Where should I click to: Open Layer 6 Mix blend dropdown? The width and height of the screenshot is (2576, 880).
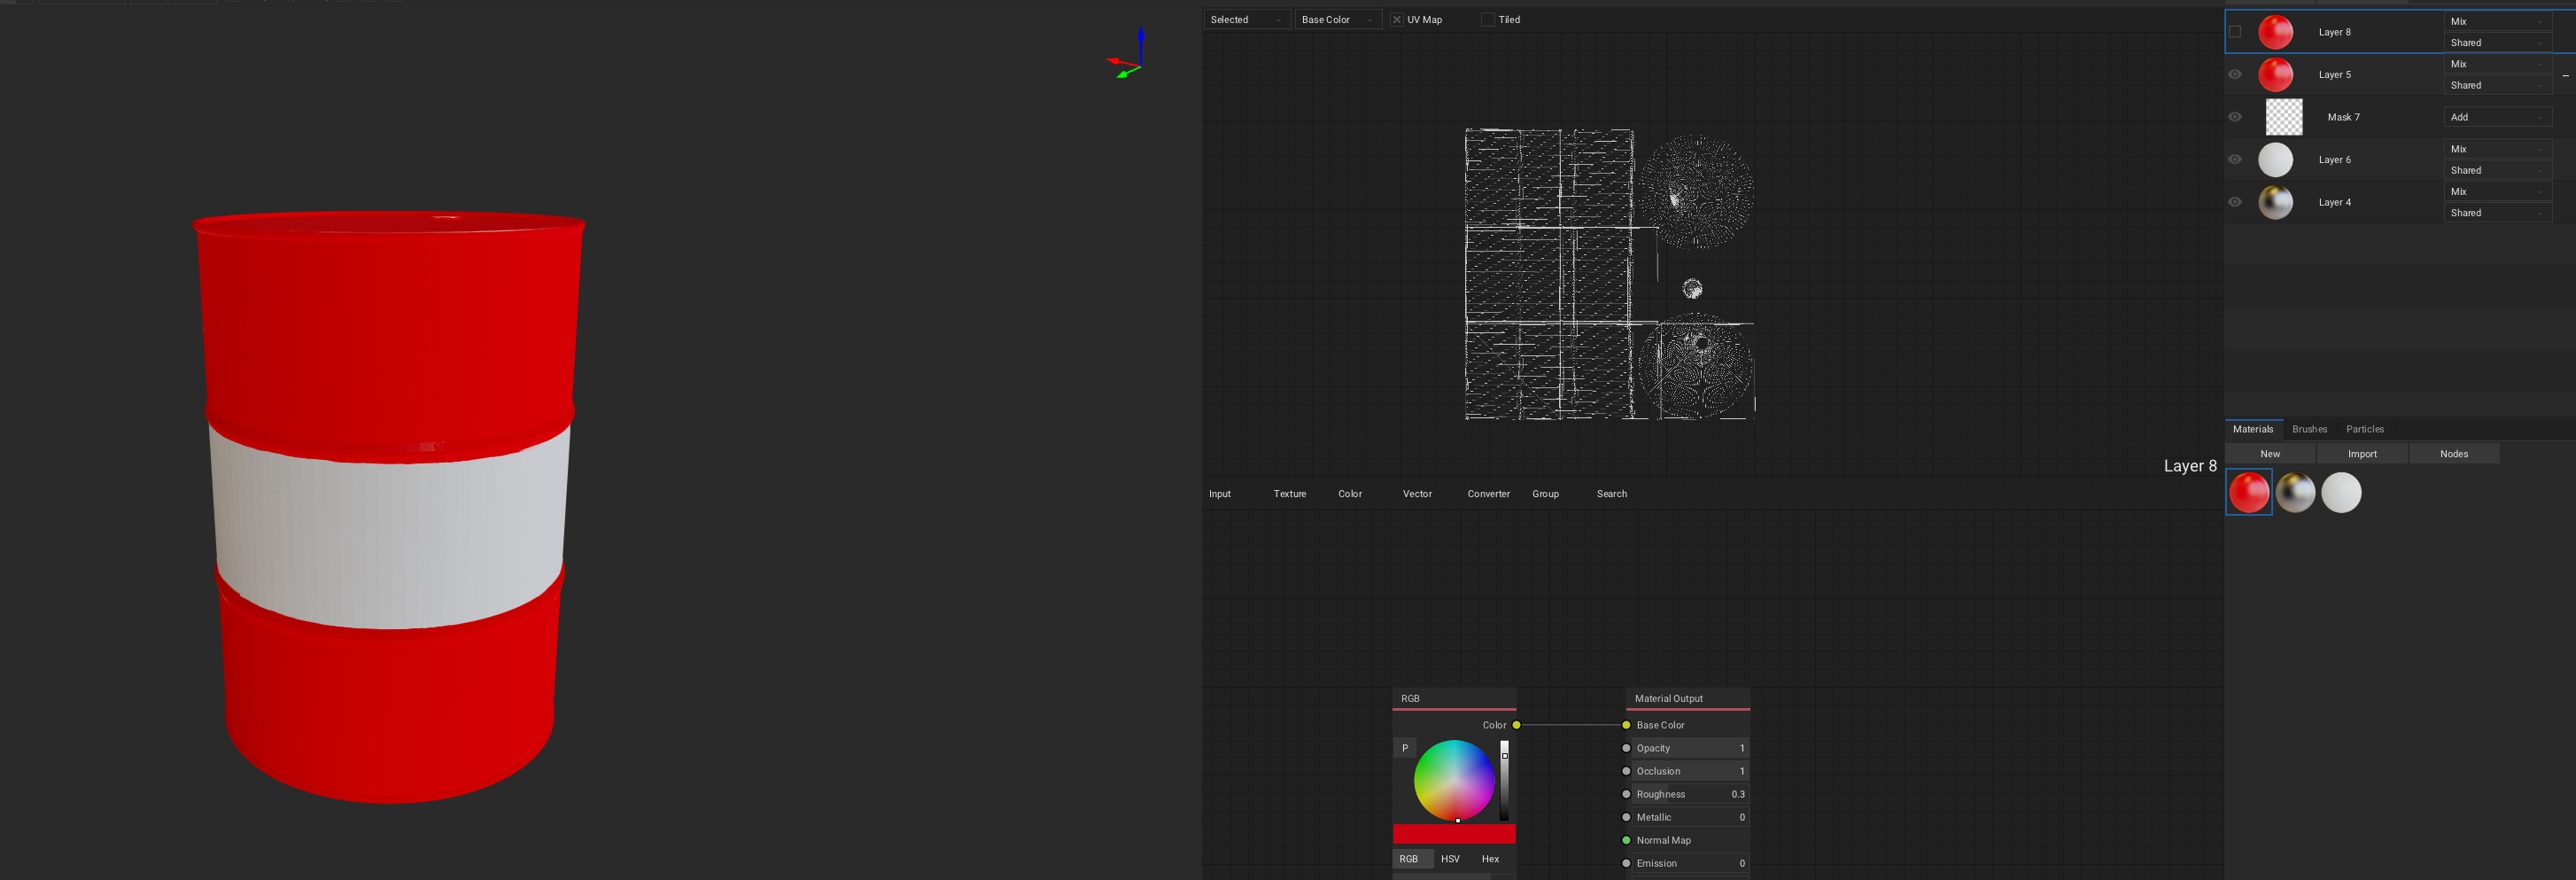point(2497,149)
